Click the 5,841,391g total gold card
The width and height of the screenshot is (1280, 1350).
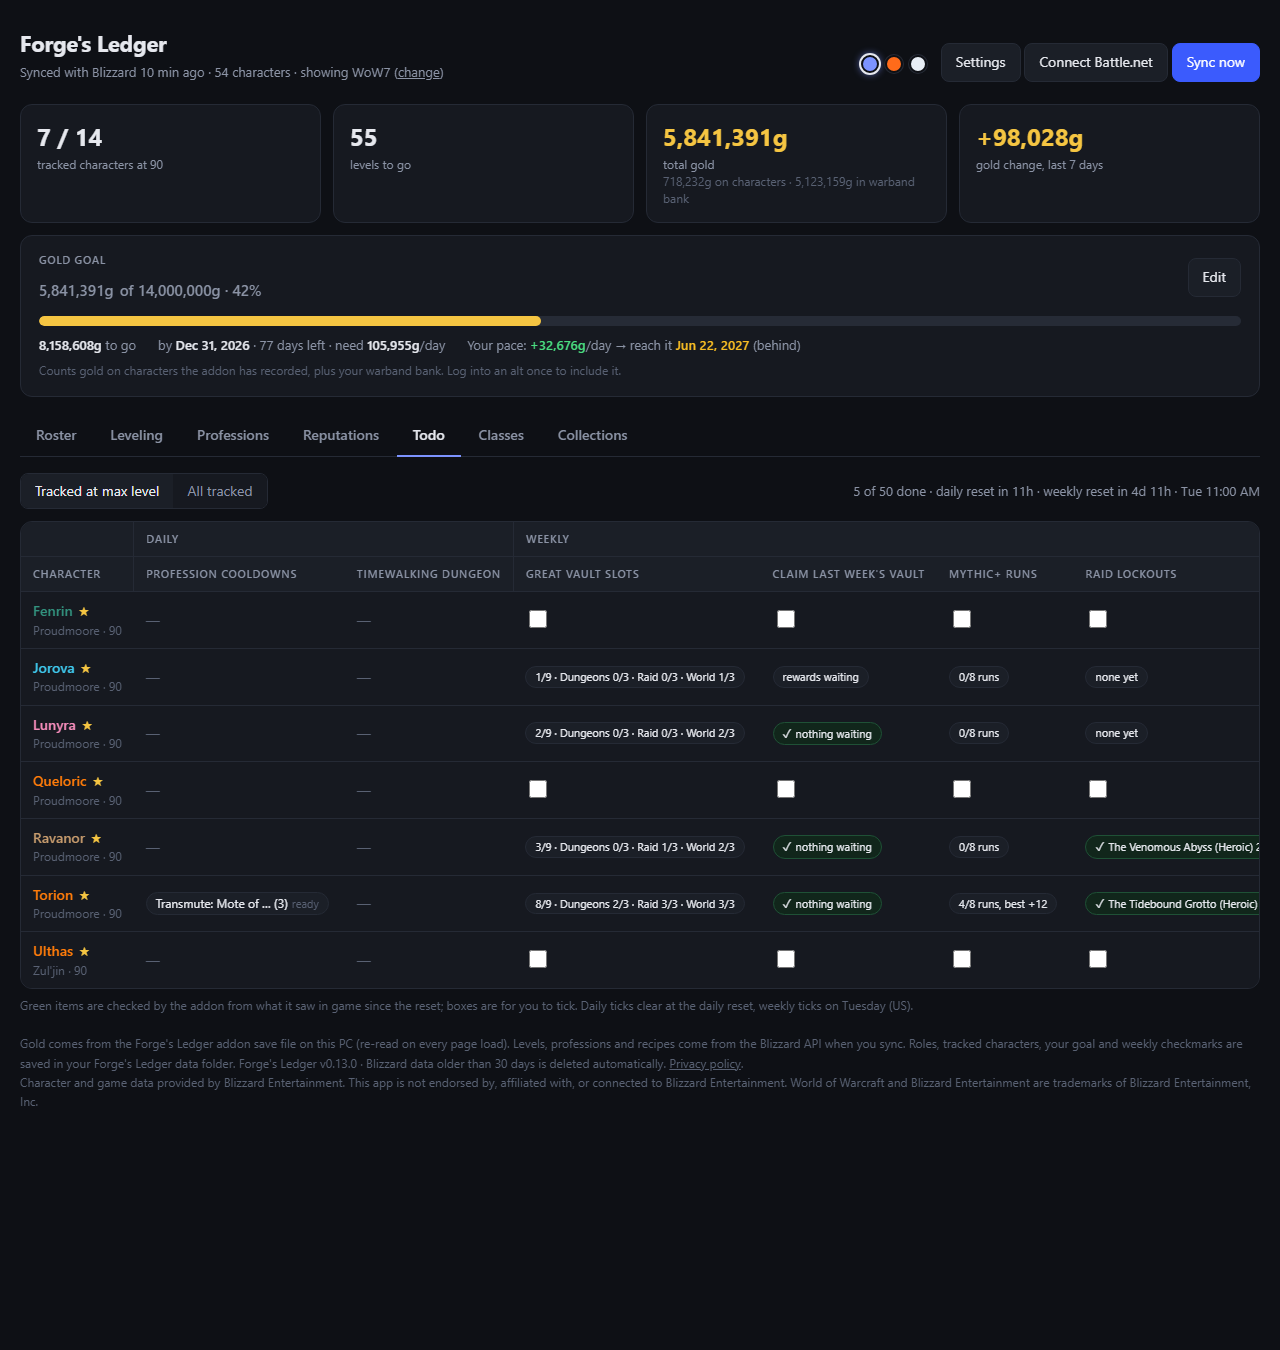(x=796, y=163)
